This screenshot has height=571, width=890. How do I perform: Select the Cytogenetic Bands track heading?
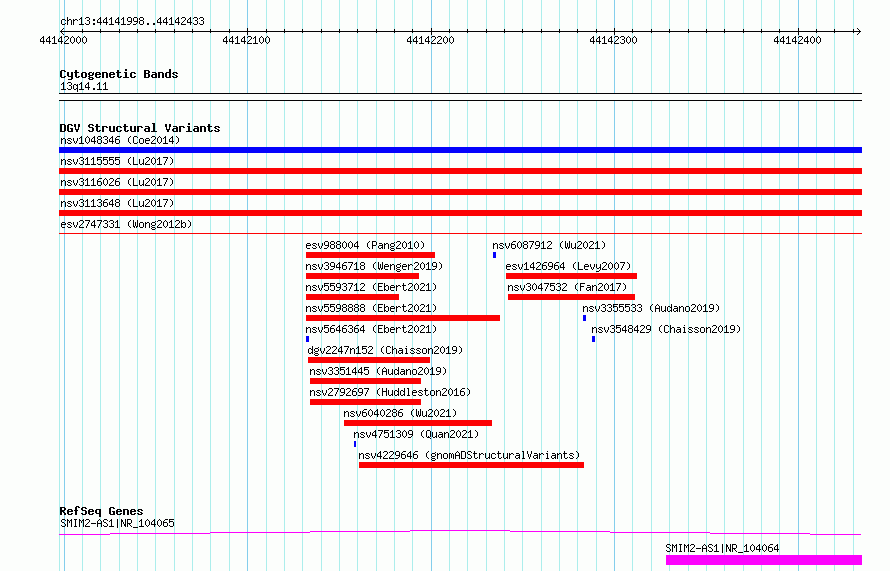[119, 74]
